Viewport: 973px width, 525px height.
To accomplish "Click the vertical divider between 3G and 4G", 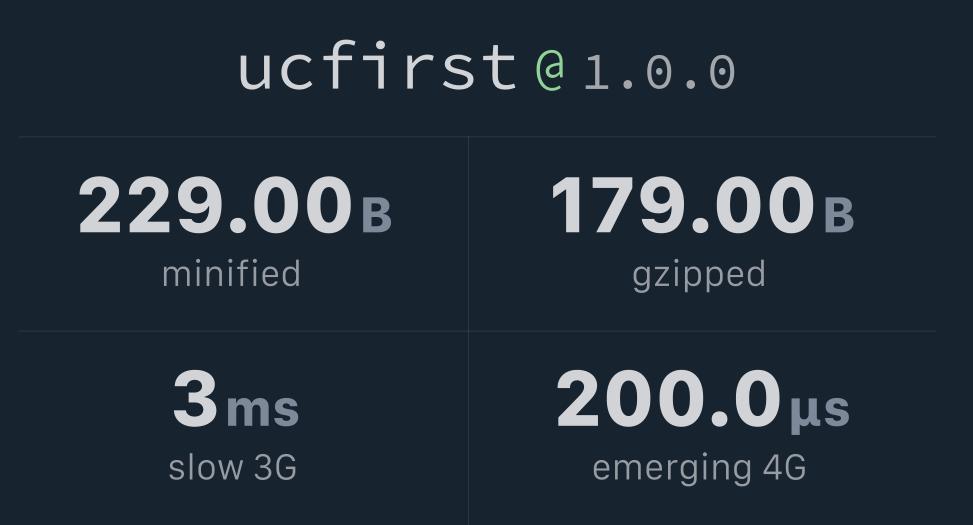I will 468,428.
